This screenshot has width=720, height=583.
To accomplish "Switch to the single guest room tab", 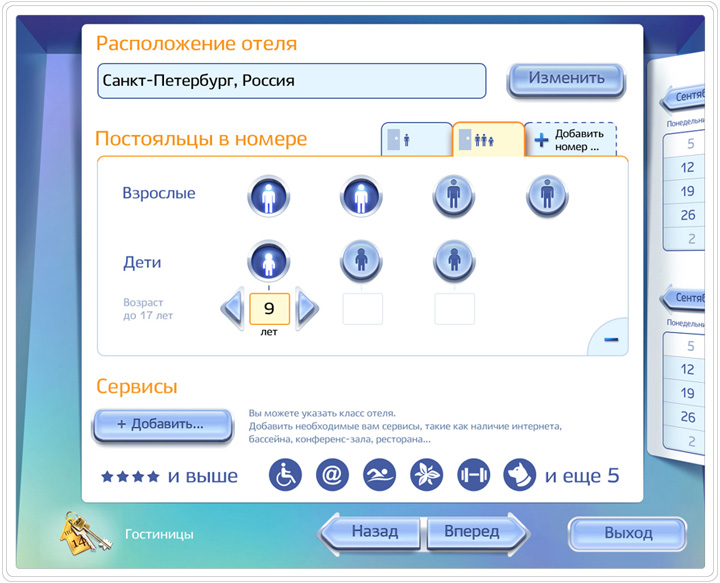I will pos(415,141).
